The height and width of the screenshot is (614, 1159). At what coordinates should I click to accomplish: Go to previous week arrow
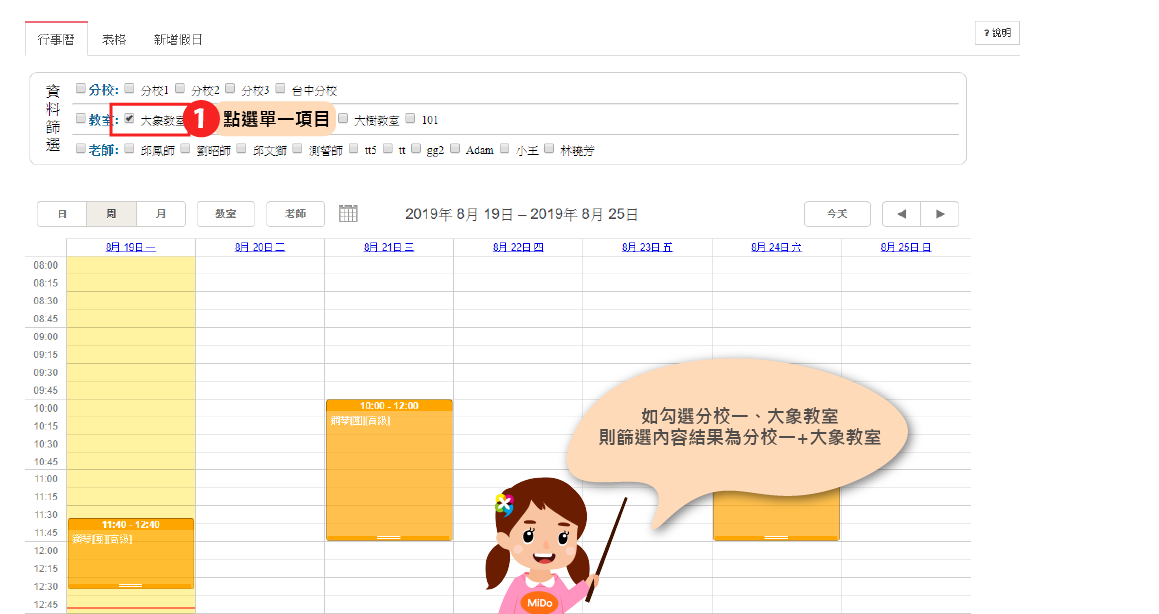pyautogui.click(x=901, y=214)
